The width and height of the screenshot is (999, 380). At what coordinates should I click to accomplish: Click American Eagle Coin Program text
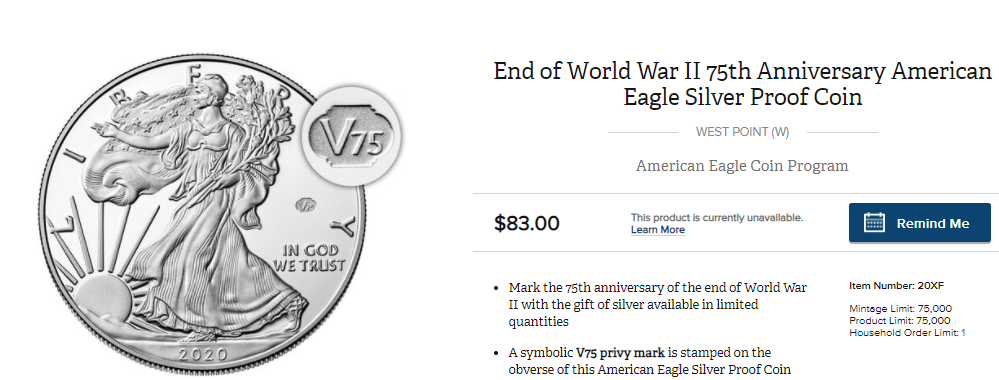point(742,166)
